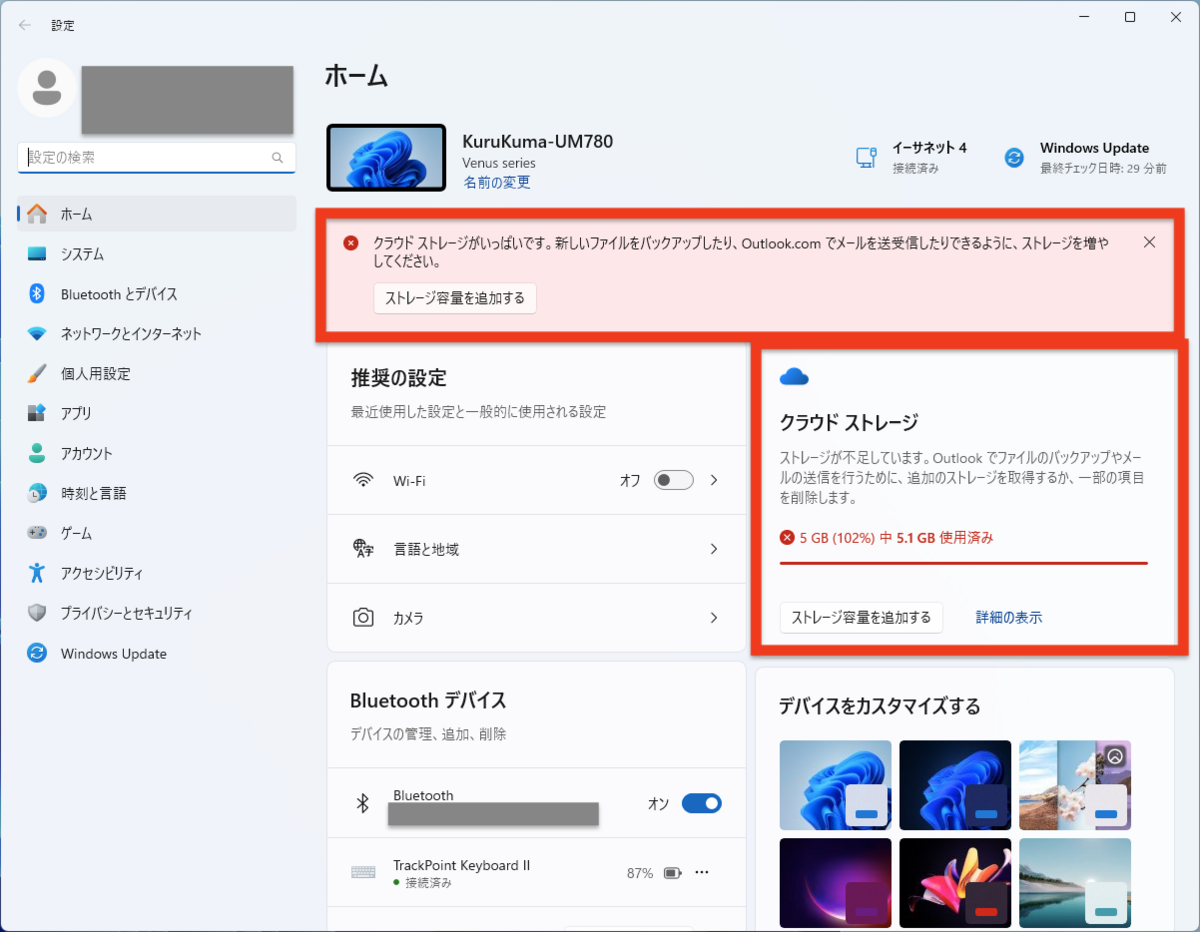Expand the 言語と地域 row chevron
Image resolution: width=1200 pixels, height=932 pixels.
(x=714, y=549)
